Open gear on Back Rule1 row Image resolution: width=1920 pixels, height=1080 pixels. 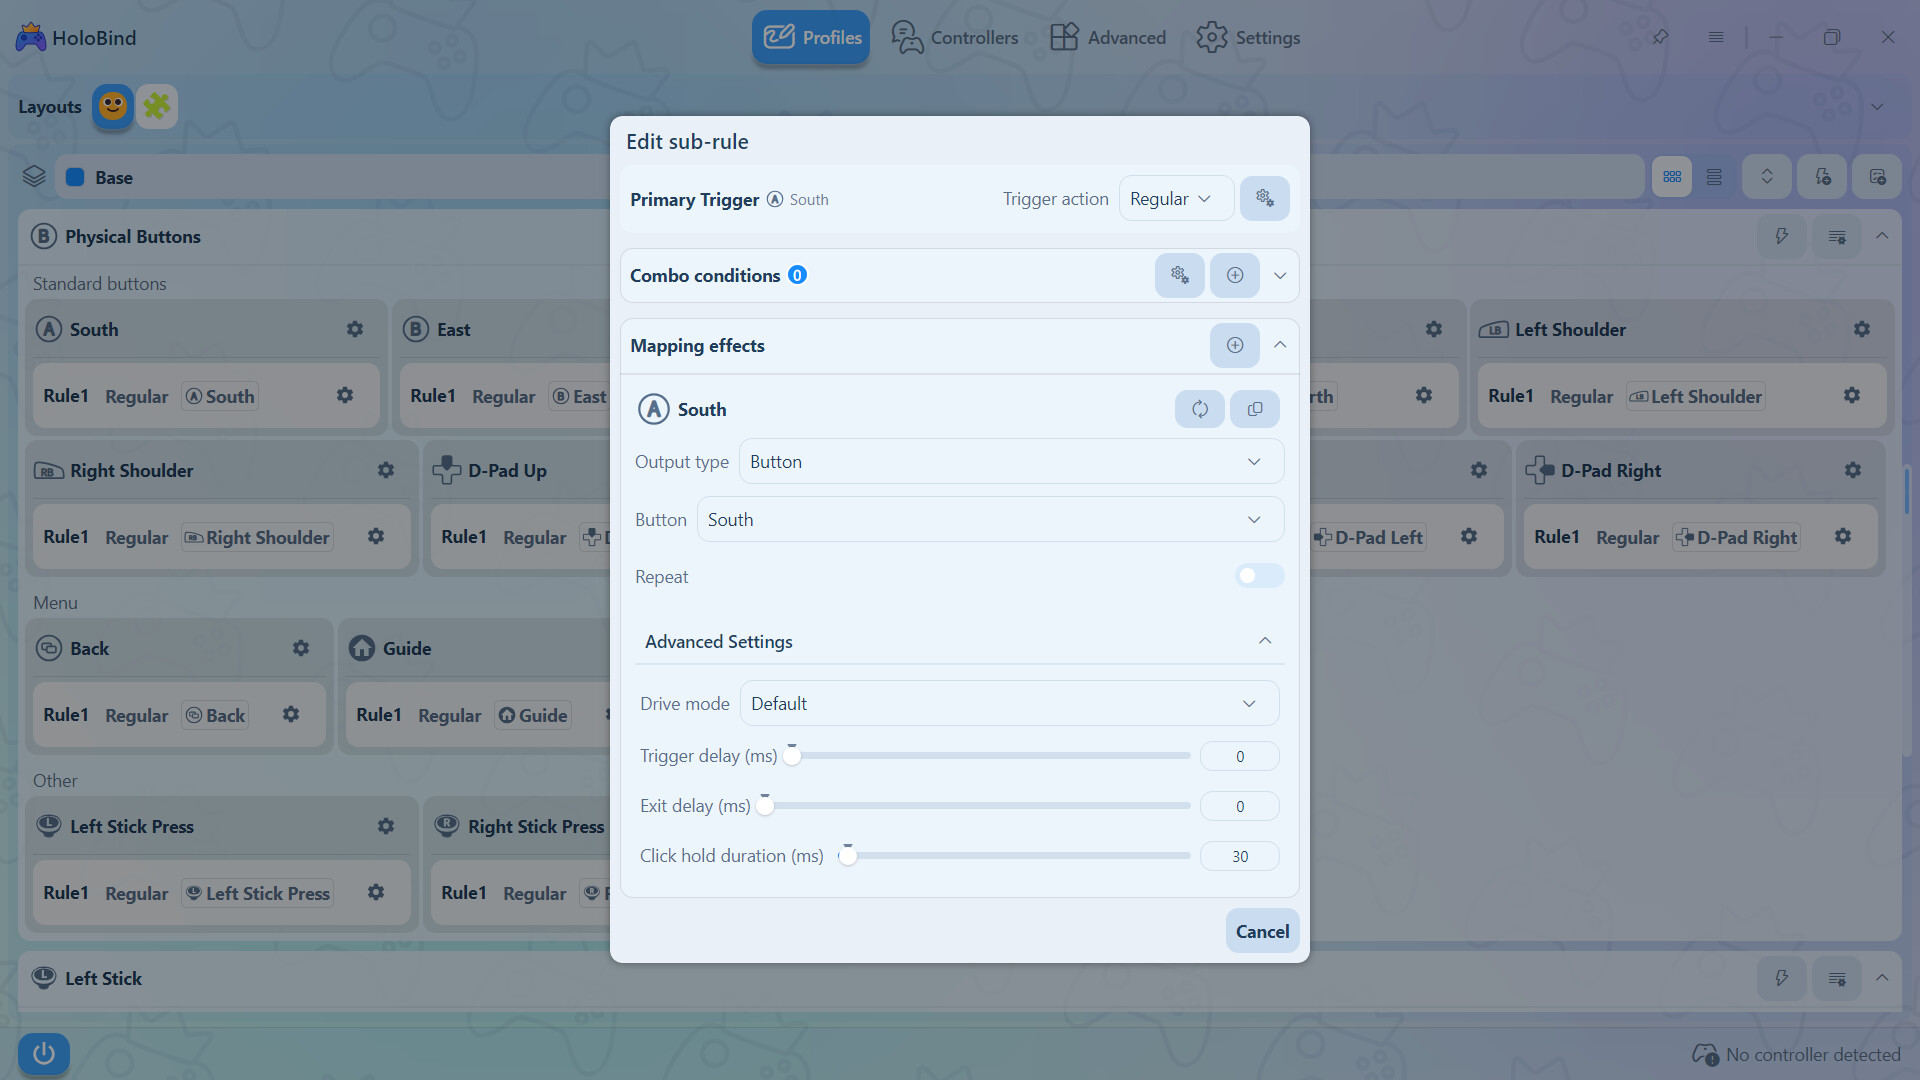[291, 714]
